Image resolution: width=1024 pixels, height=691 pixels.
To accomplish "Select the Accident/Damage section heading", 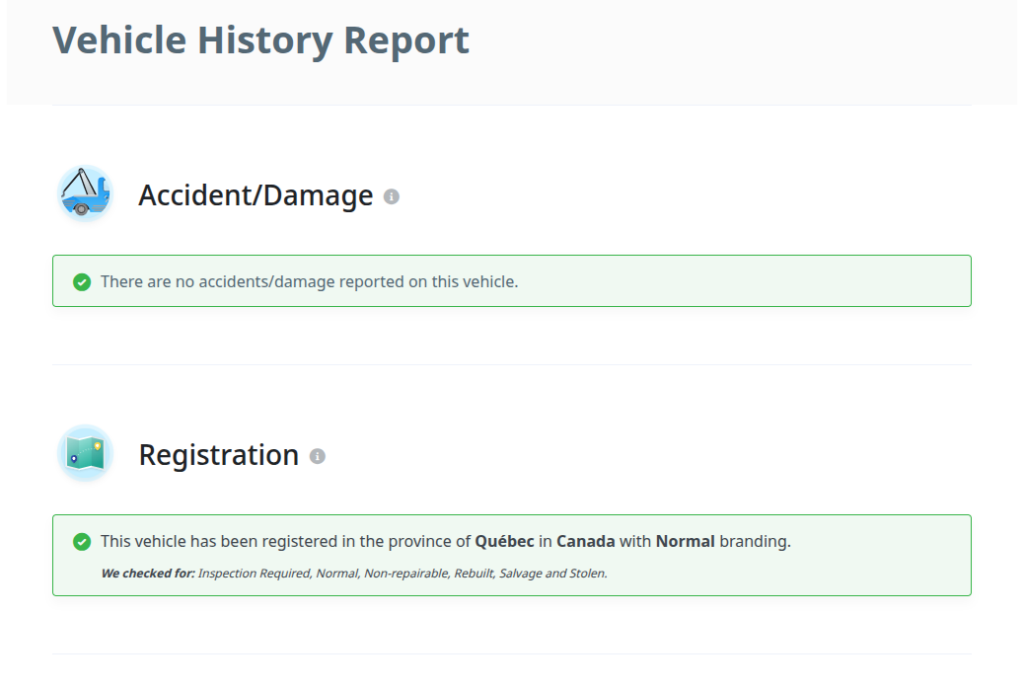I will (255, 196).
